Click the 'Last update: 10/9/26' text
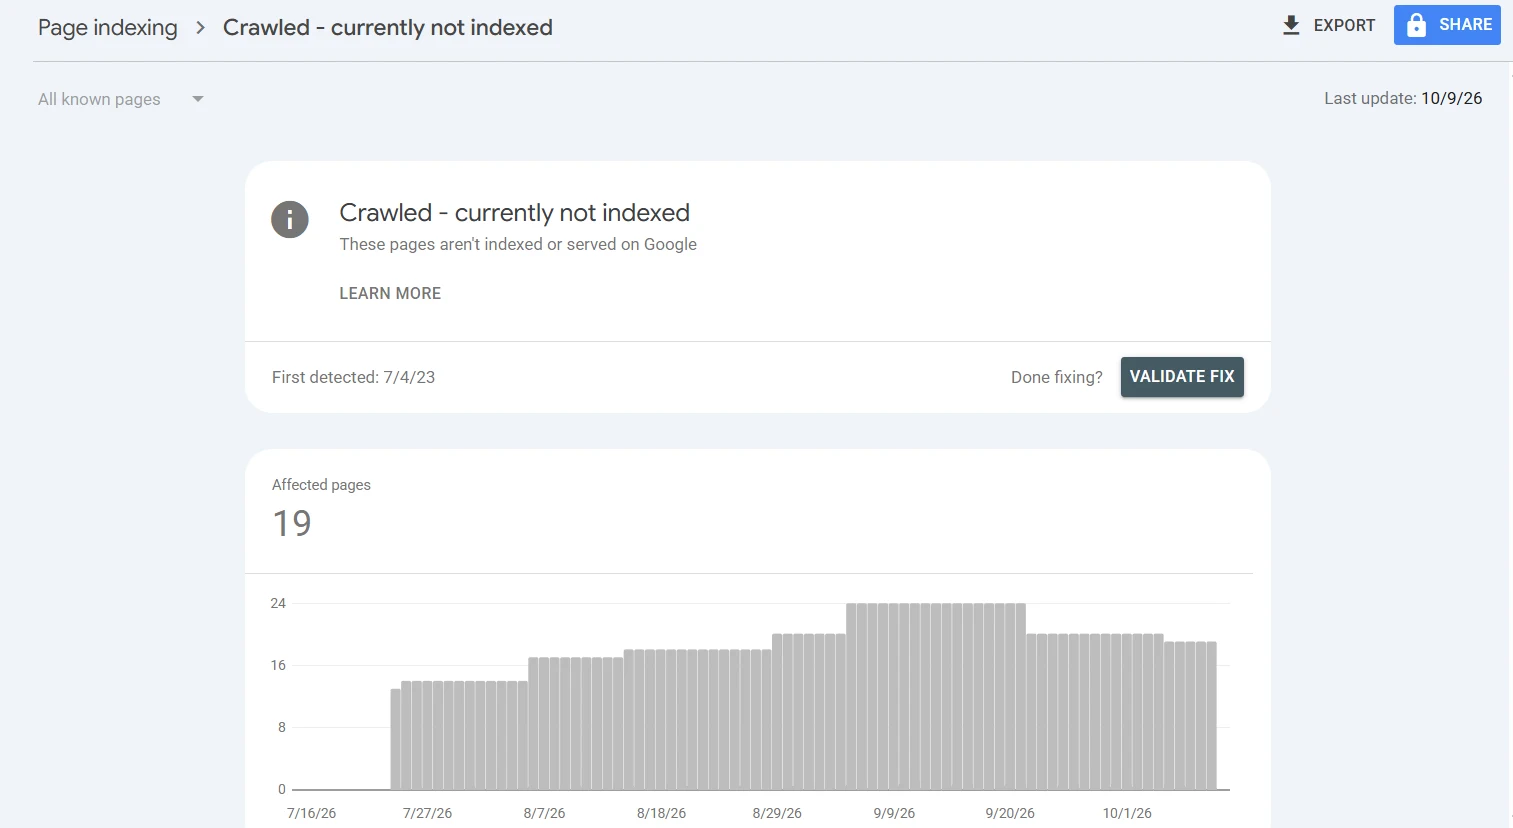Image resolution: width=1513 pixels, height=828 pixels. pyautogui.click(x=1403, y=98)
